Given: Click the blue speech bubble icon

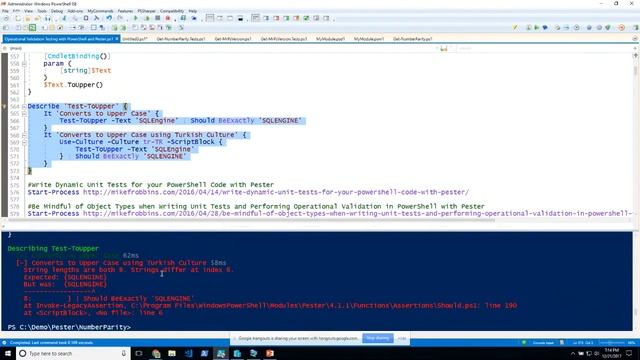Looking at the screenshot, I should coord(545,28).
